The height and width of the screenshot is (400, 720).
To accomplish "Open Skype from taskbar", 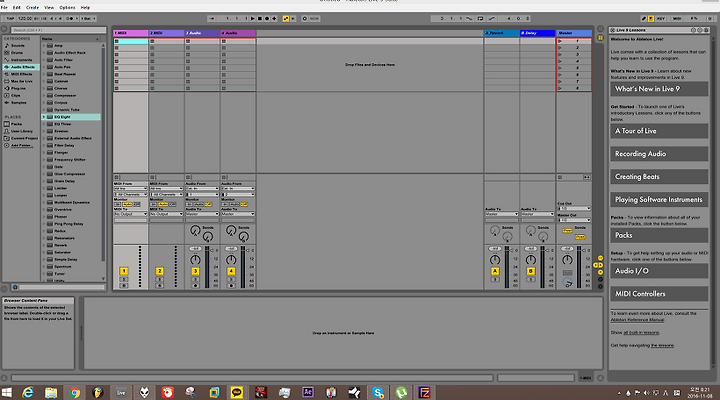I will (378, 393).
